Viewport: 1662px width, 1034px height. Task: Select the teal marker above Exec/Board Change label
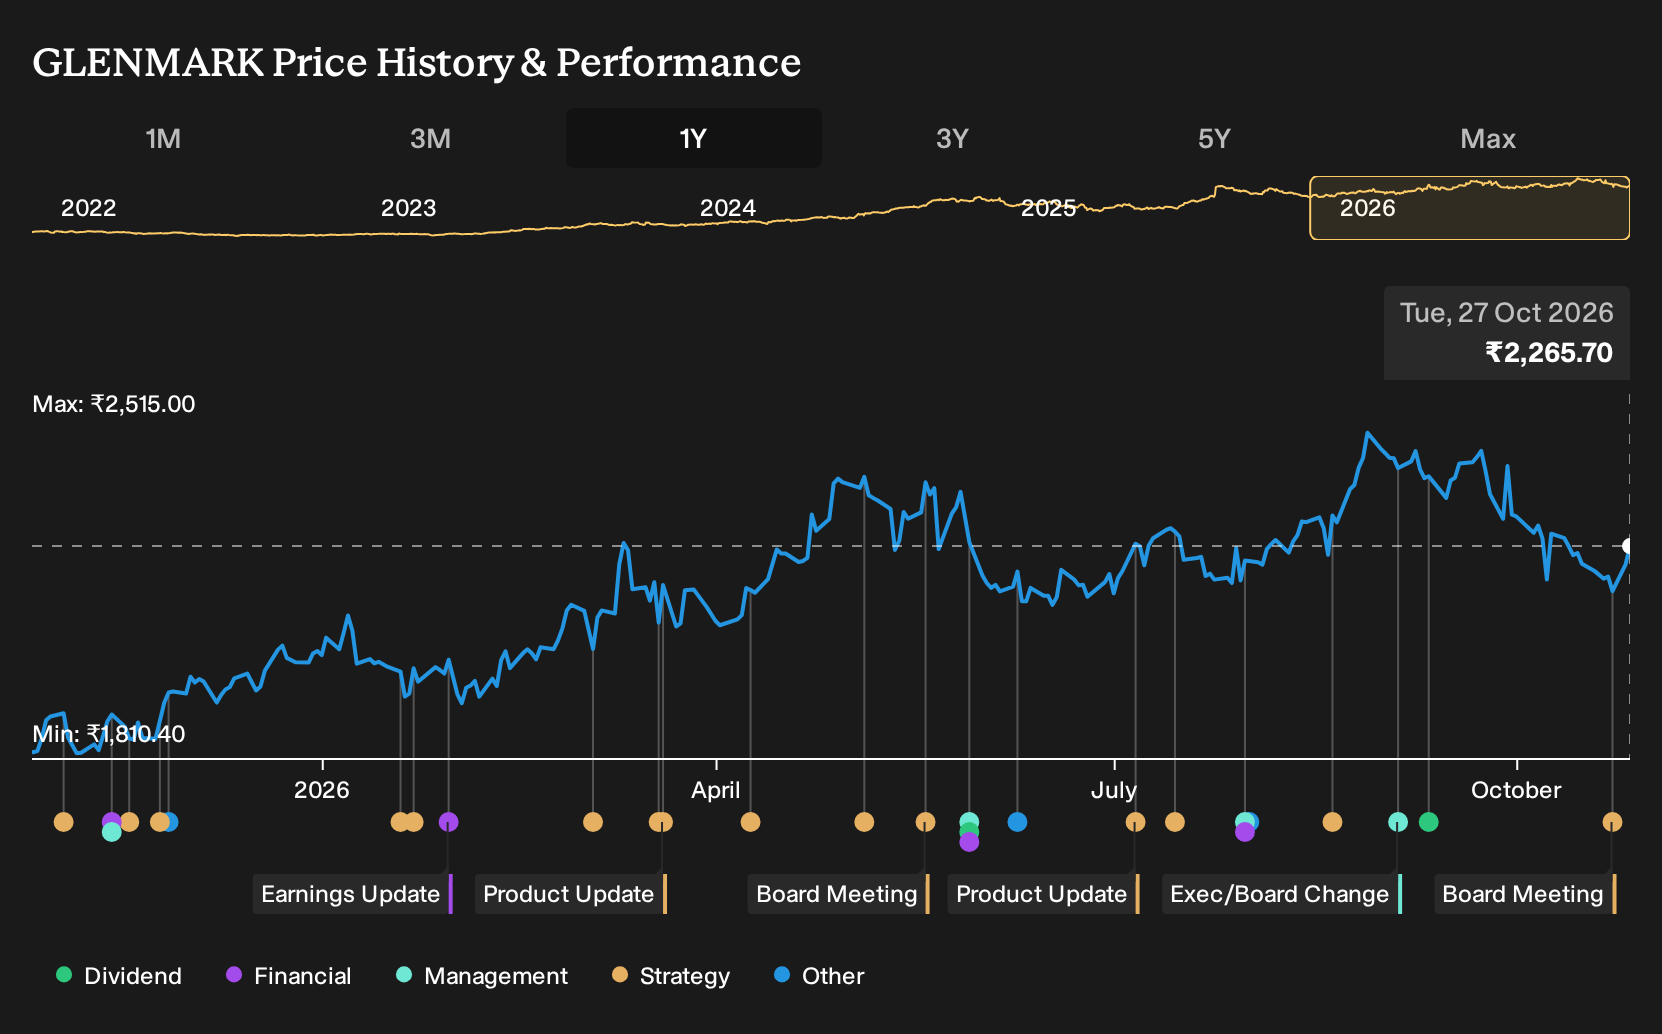click(x=1398, y=822)
